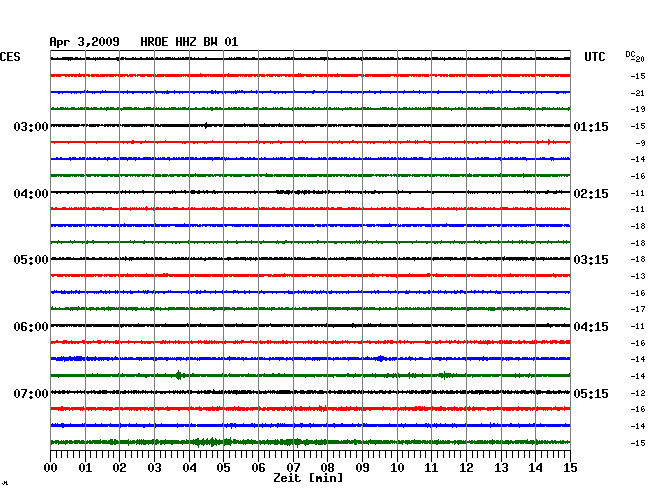650x494 pixels.
Task: Click the DC offset value "-17"
Action: tap(638, 309)
